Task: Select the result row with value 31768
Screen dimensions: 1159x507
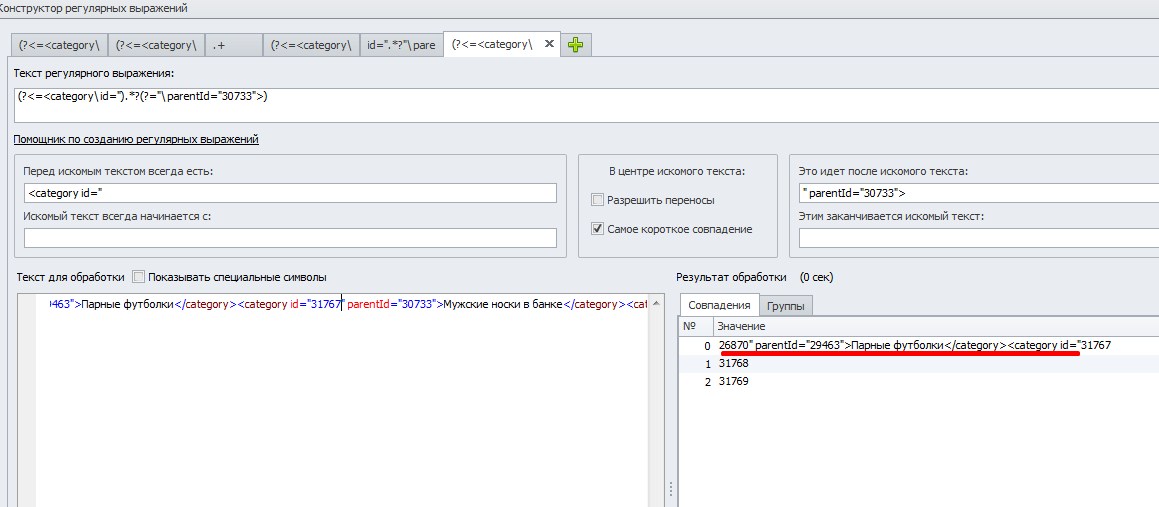Action: tap(734, 364)
